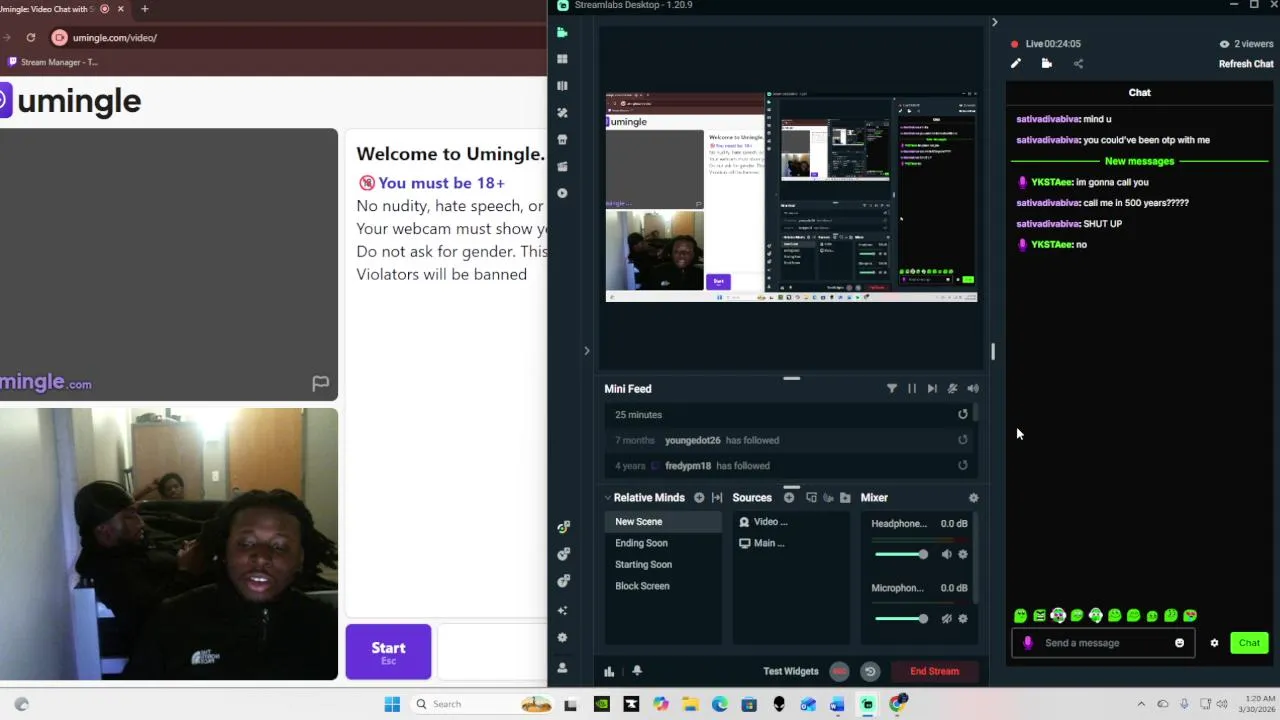Open Stream Manager bookmark in browser
Viewport: 1280px width, 720px height.
coord(53,62)
